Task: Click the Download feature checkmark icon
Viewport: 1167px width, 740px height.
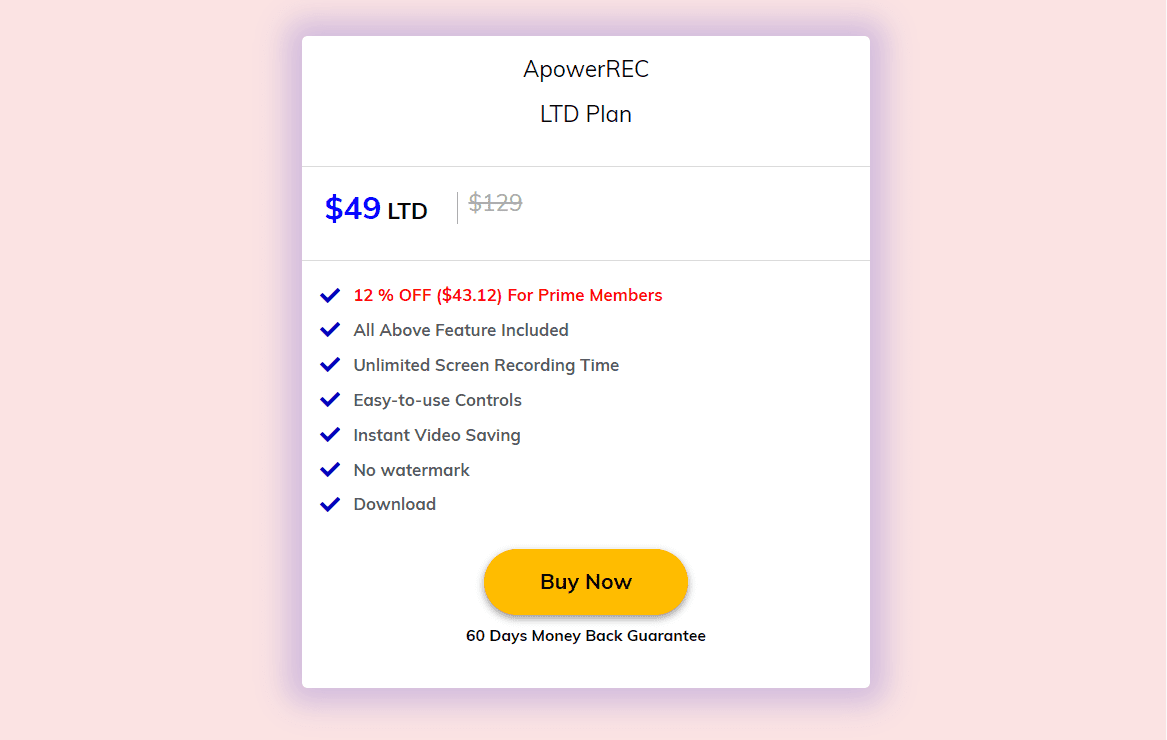Action: pos(330,504)
